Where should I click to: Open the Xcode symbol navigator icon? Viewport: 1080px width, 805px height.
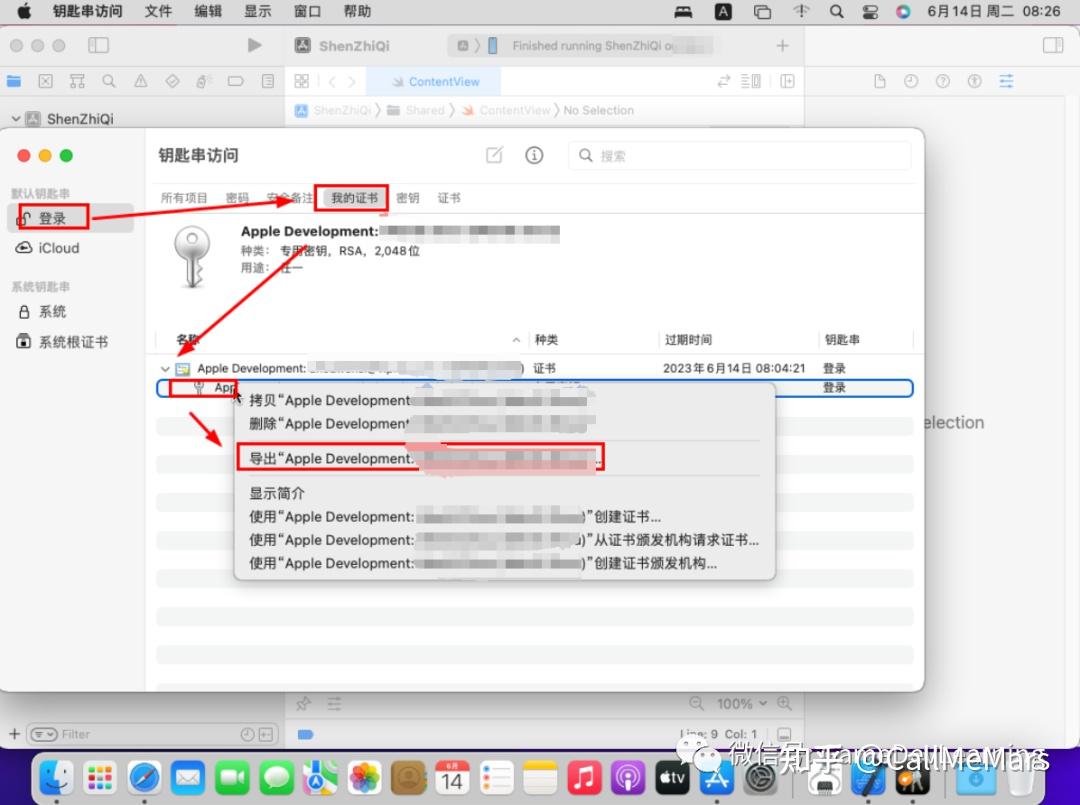pos(77,81)
